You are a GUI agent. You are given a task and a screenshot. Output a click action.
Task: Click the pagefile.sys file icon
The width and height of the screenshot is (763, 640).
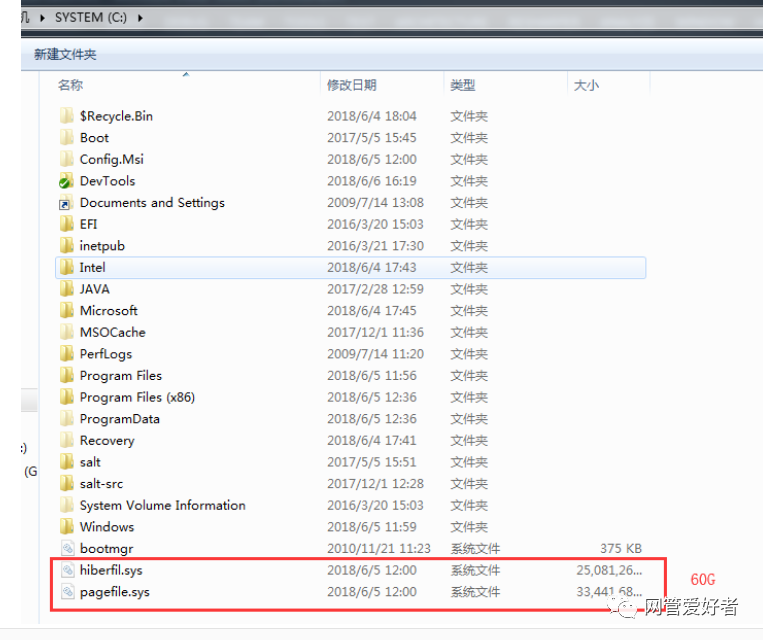coord(68,592)
